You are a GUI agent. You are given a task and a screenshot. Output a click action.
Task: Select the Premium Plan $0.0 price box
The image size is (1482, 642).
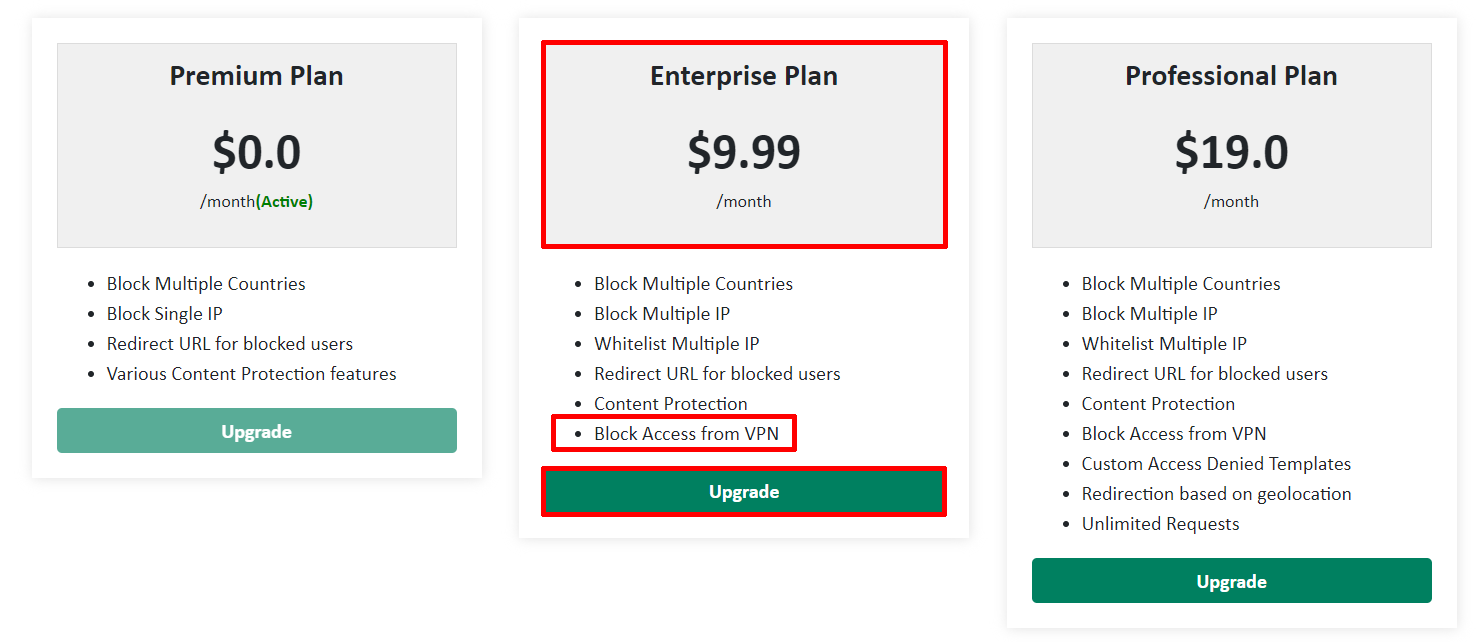point(257,145)
